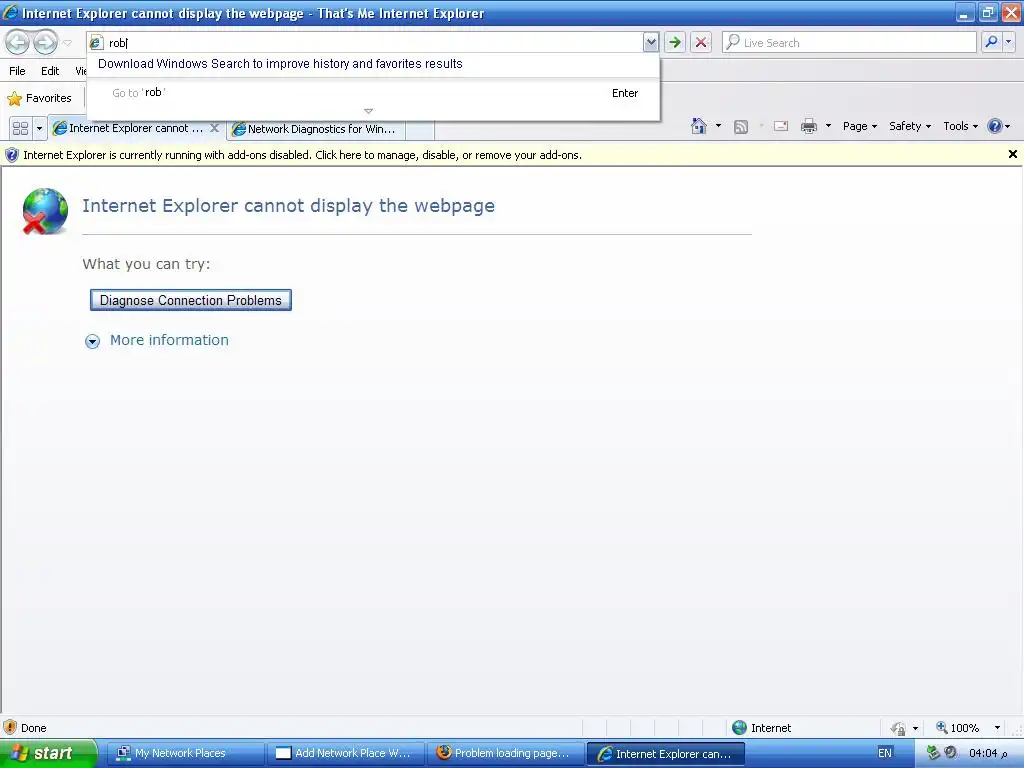Screen dimensions: 1024x768
Task: Open the recent pages dropdown arrow
Action: 67,43
